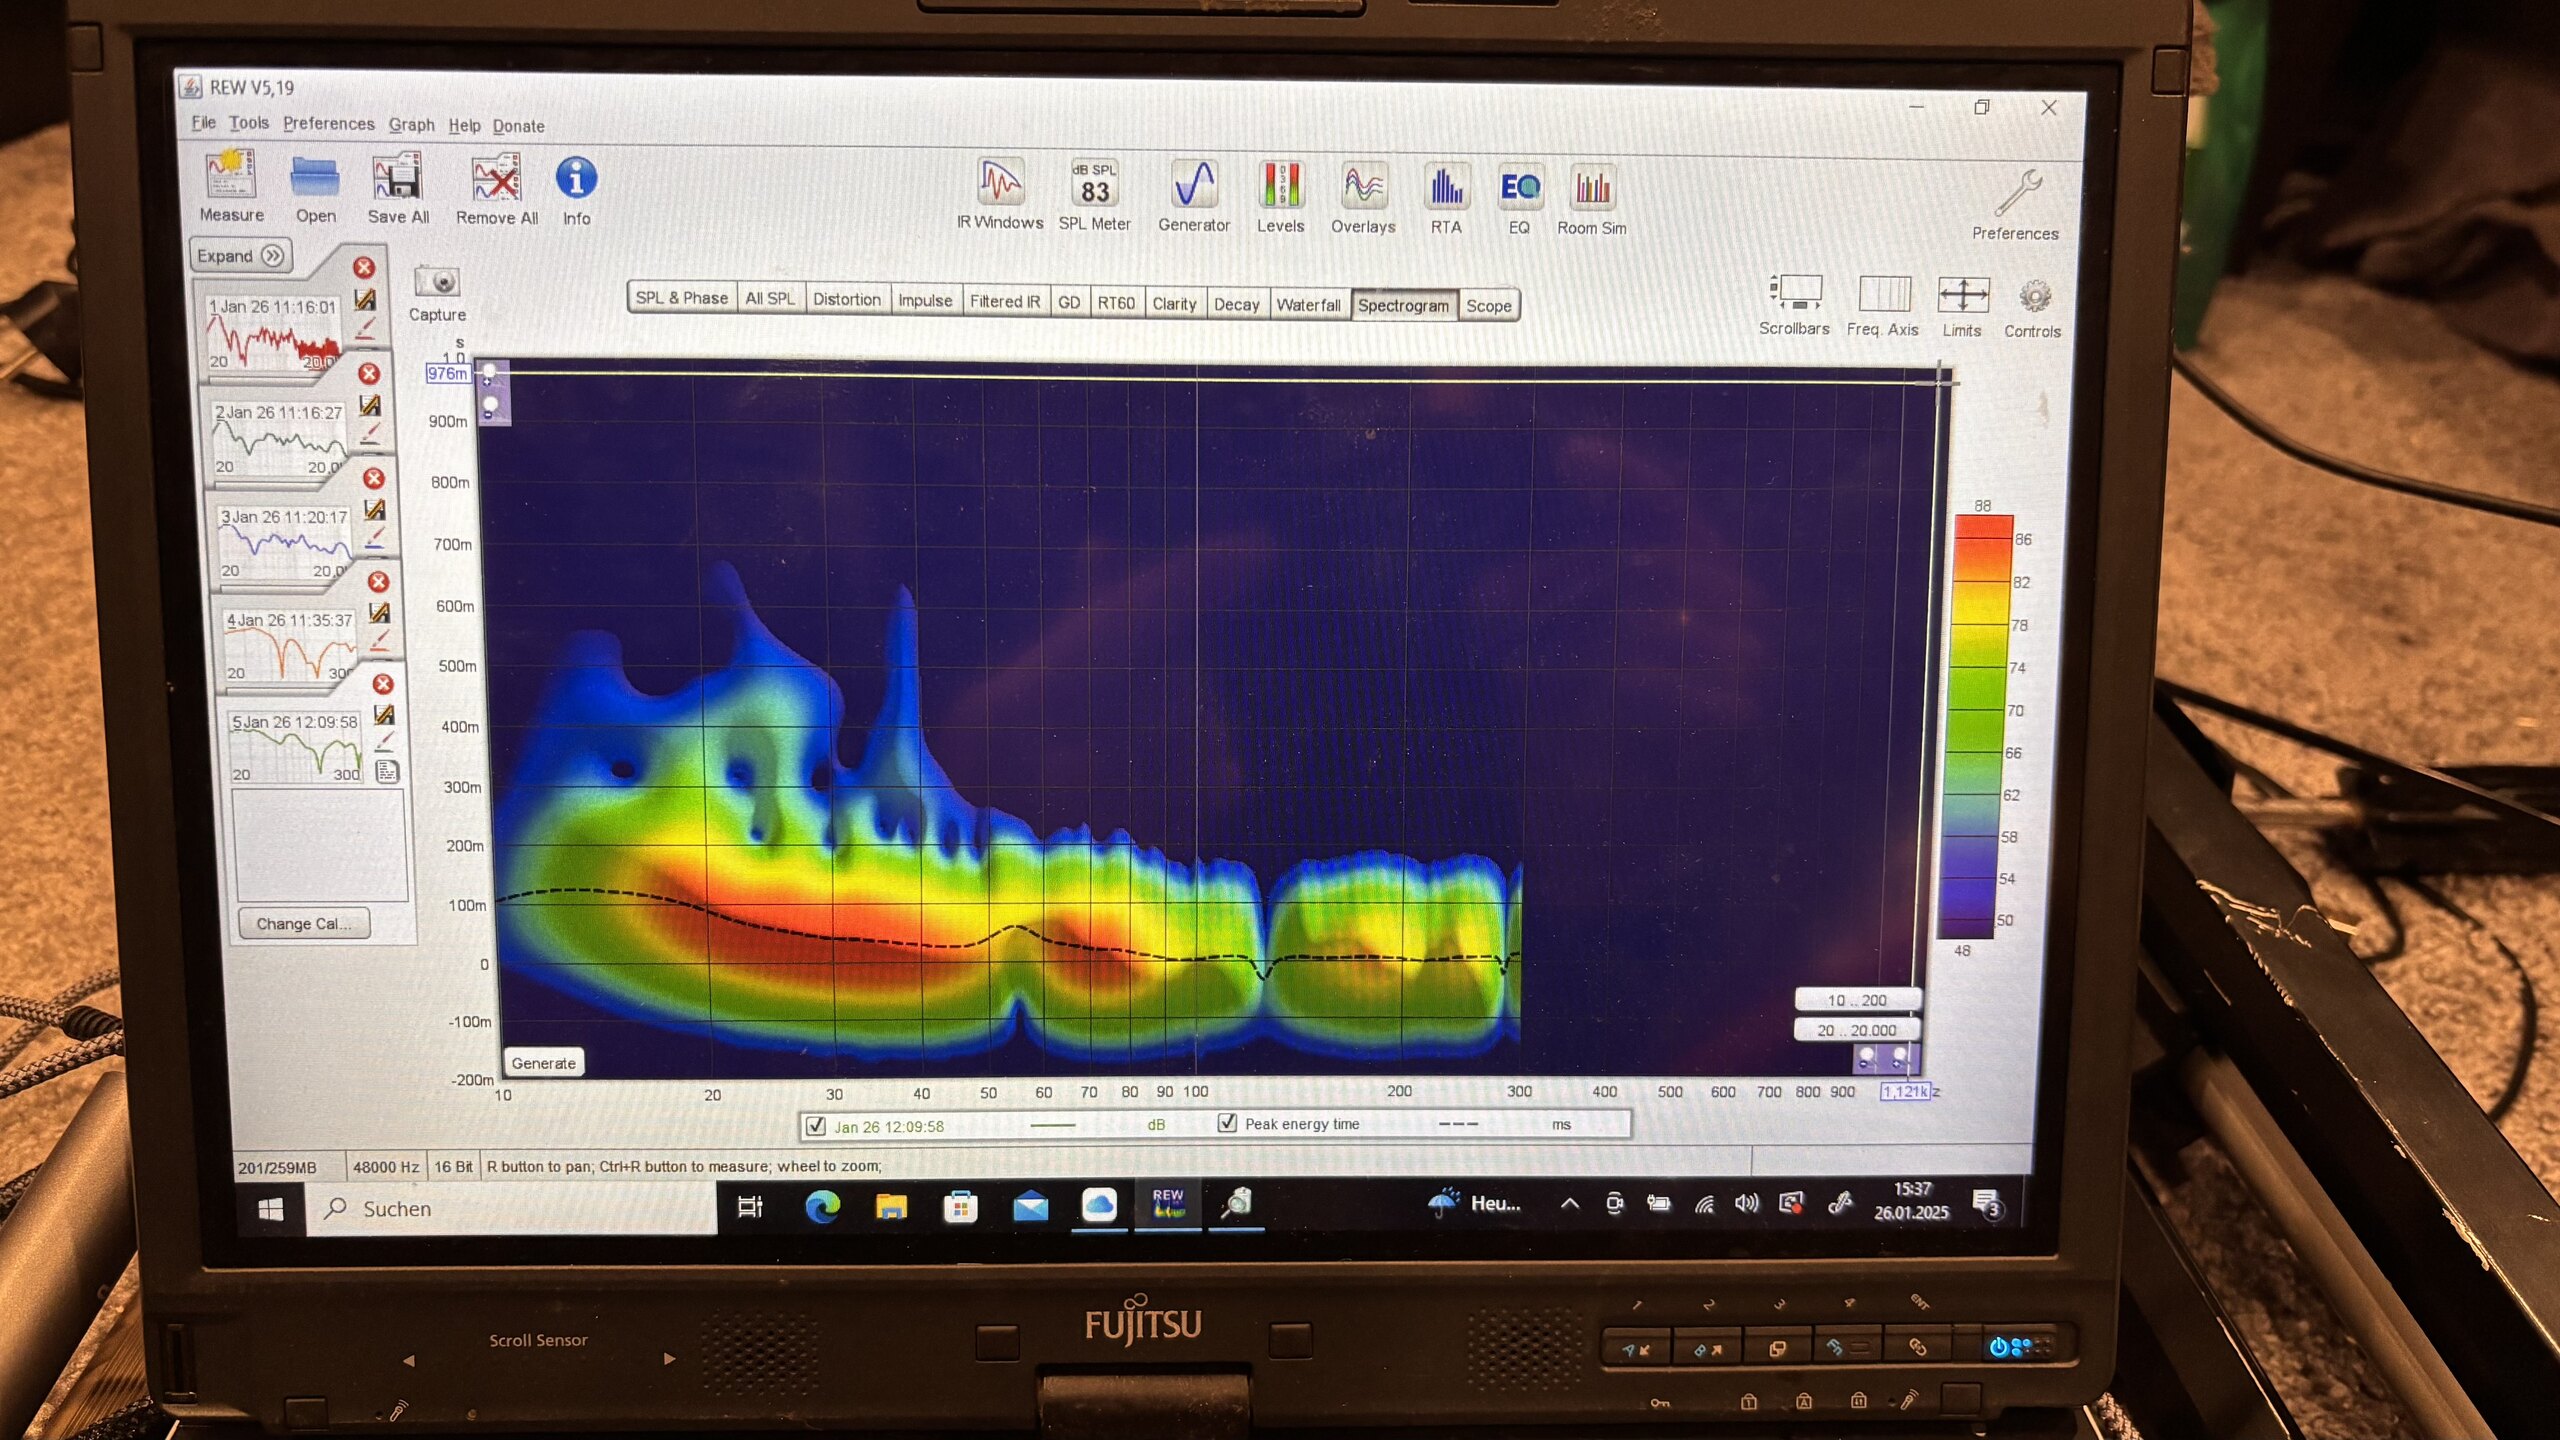Open graph Controls gear
Image resolution: width=2560 pixels, height=1440 pixels.
click(2033, 297)
